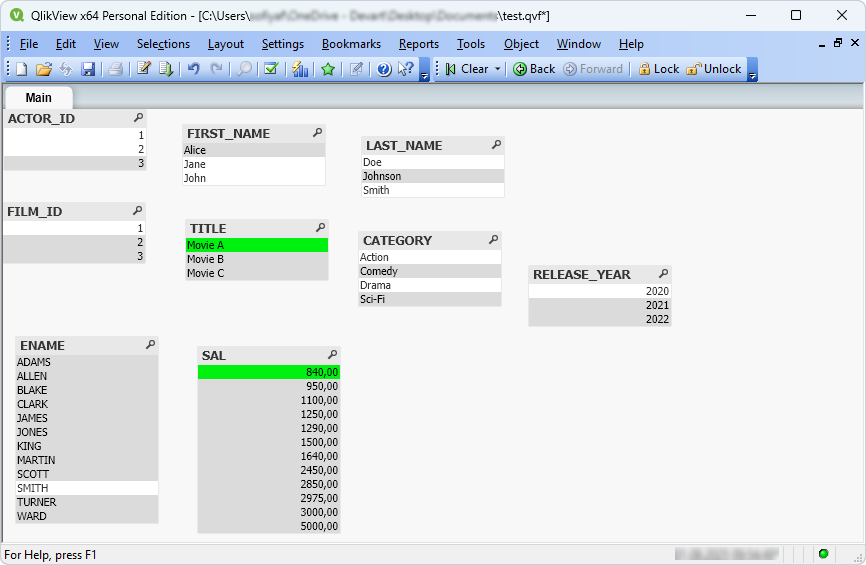Open Help Topics with the question mark icon
Image resolution: width=866 pixels, height=565 pixels.
coord(384,69)
